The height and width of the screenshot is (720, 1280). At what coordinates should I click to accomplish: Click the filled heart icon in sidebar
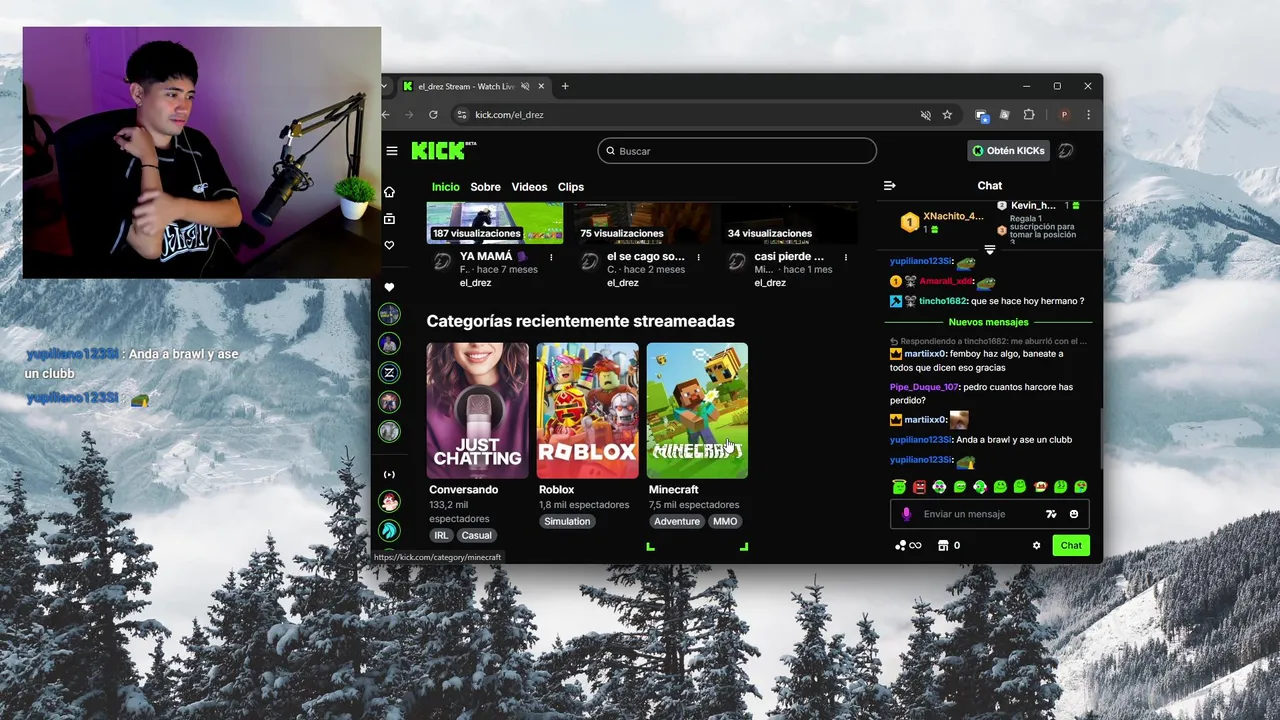point(389,287)
